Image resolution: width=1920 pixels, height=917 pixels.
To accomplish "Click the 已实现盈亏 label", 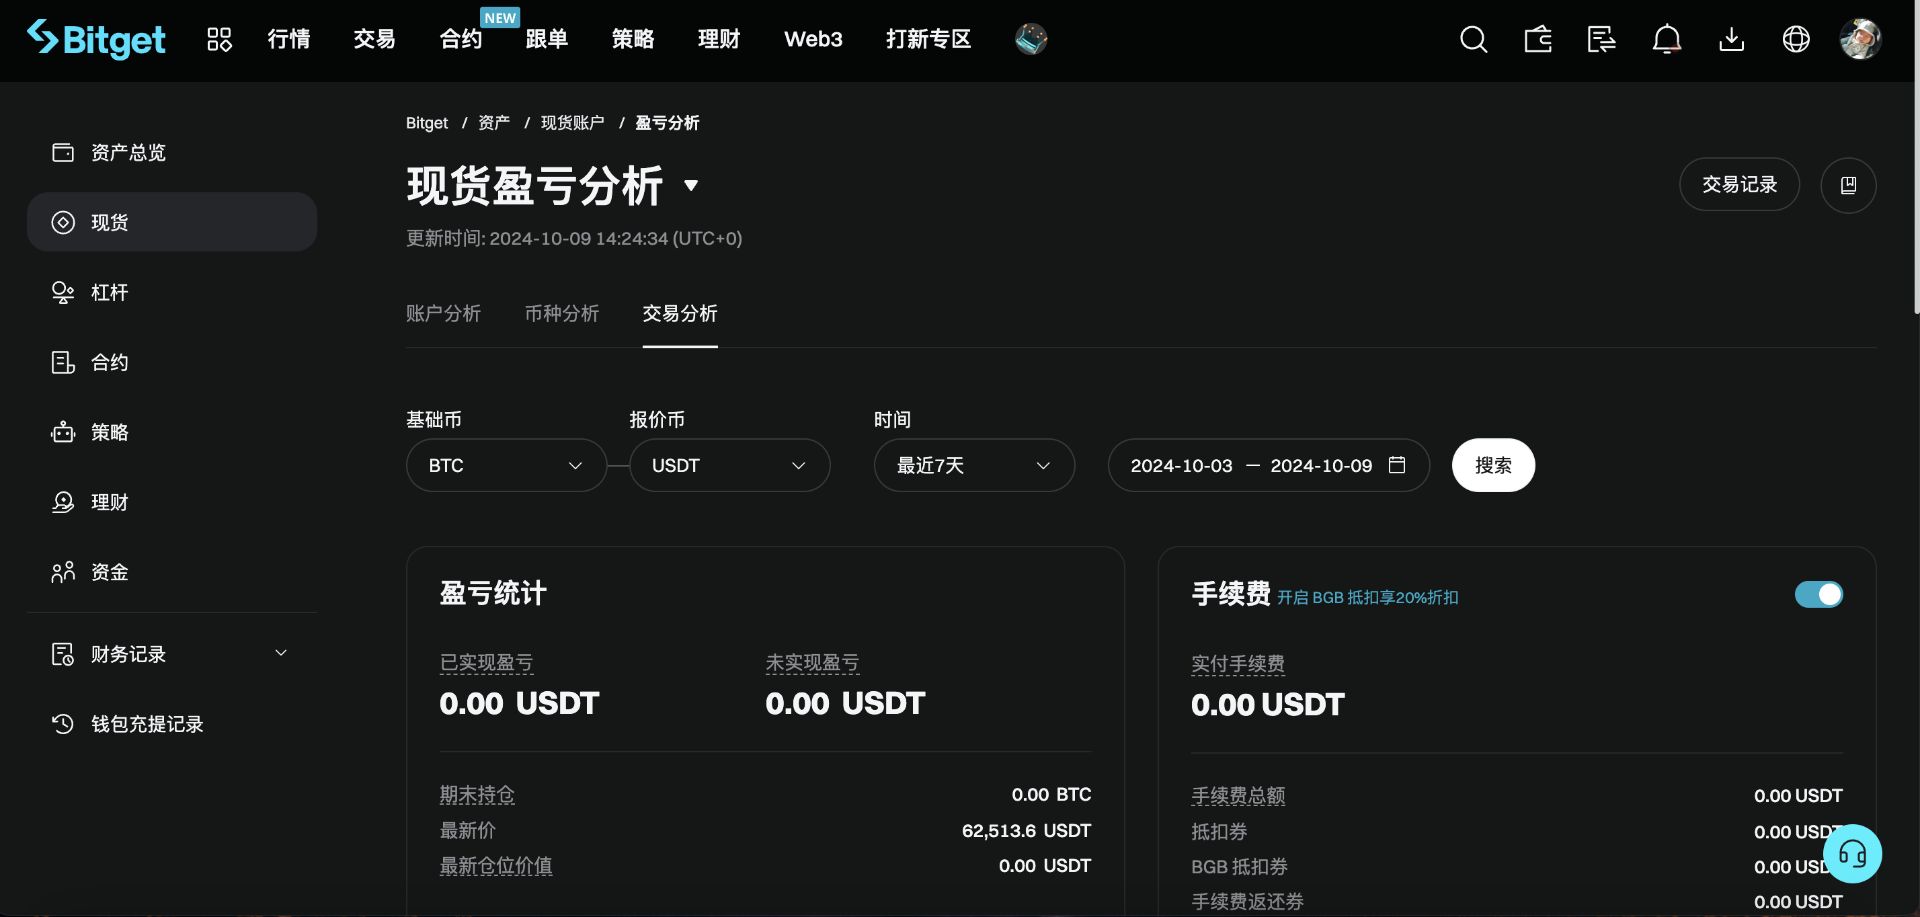I will tap(486, 663).
